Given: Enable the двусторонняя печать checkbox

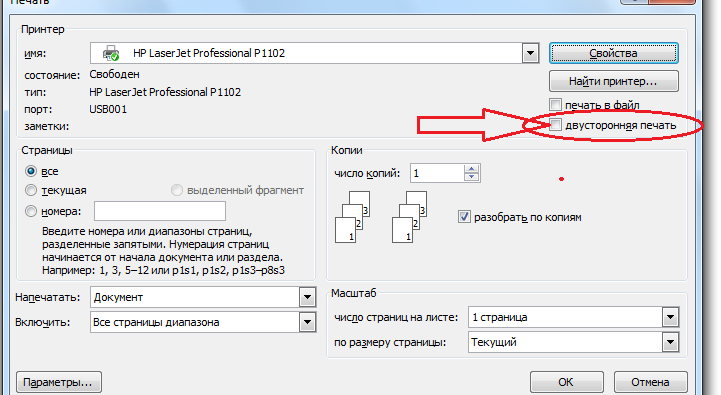Looking at the screenshot, I should click(x=555, y=125).
